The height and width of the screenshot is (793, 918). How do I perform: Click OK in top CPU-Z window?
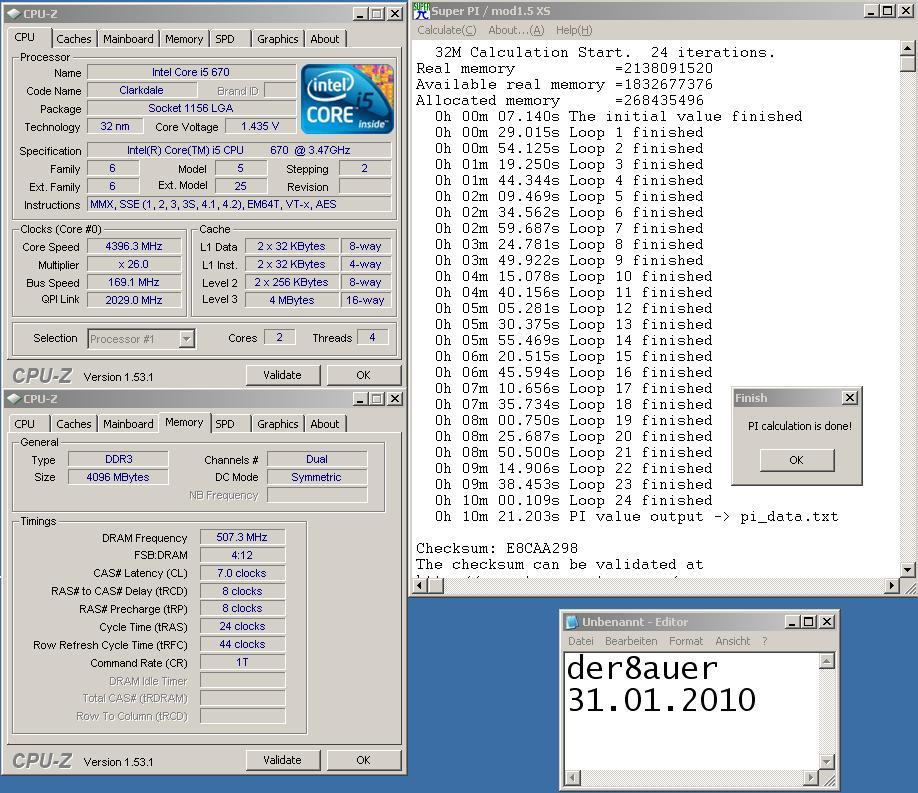pos(363,375)
